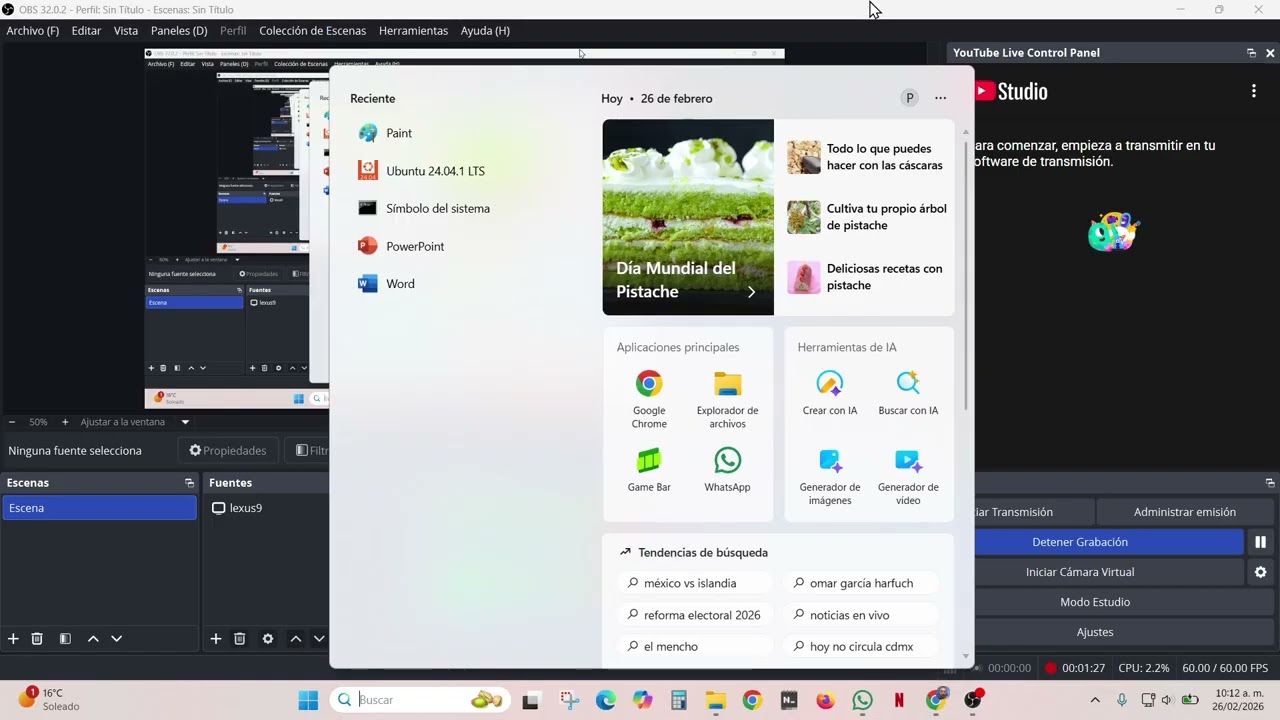The width and height of the screenshot is (1280, 720).
Task: Zoom in the preview with the plus icon
Action: coord(65,422)
